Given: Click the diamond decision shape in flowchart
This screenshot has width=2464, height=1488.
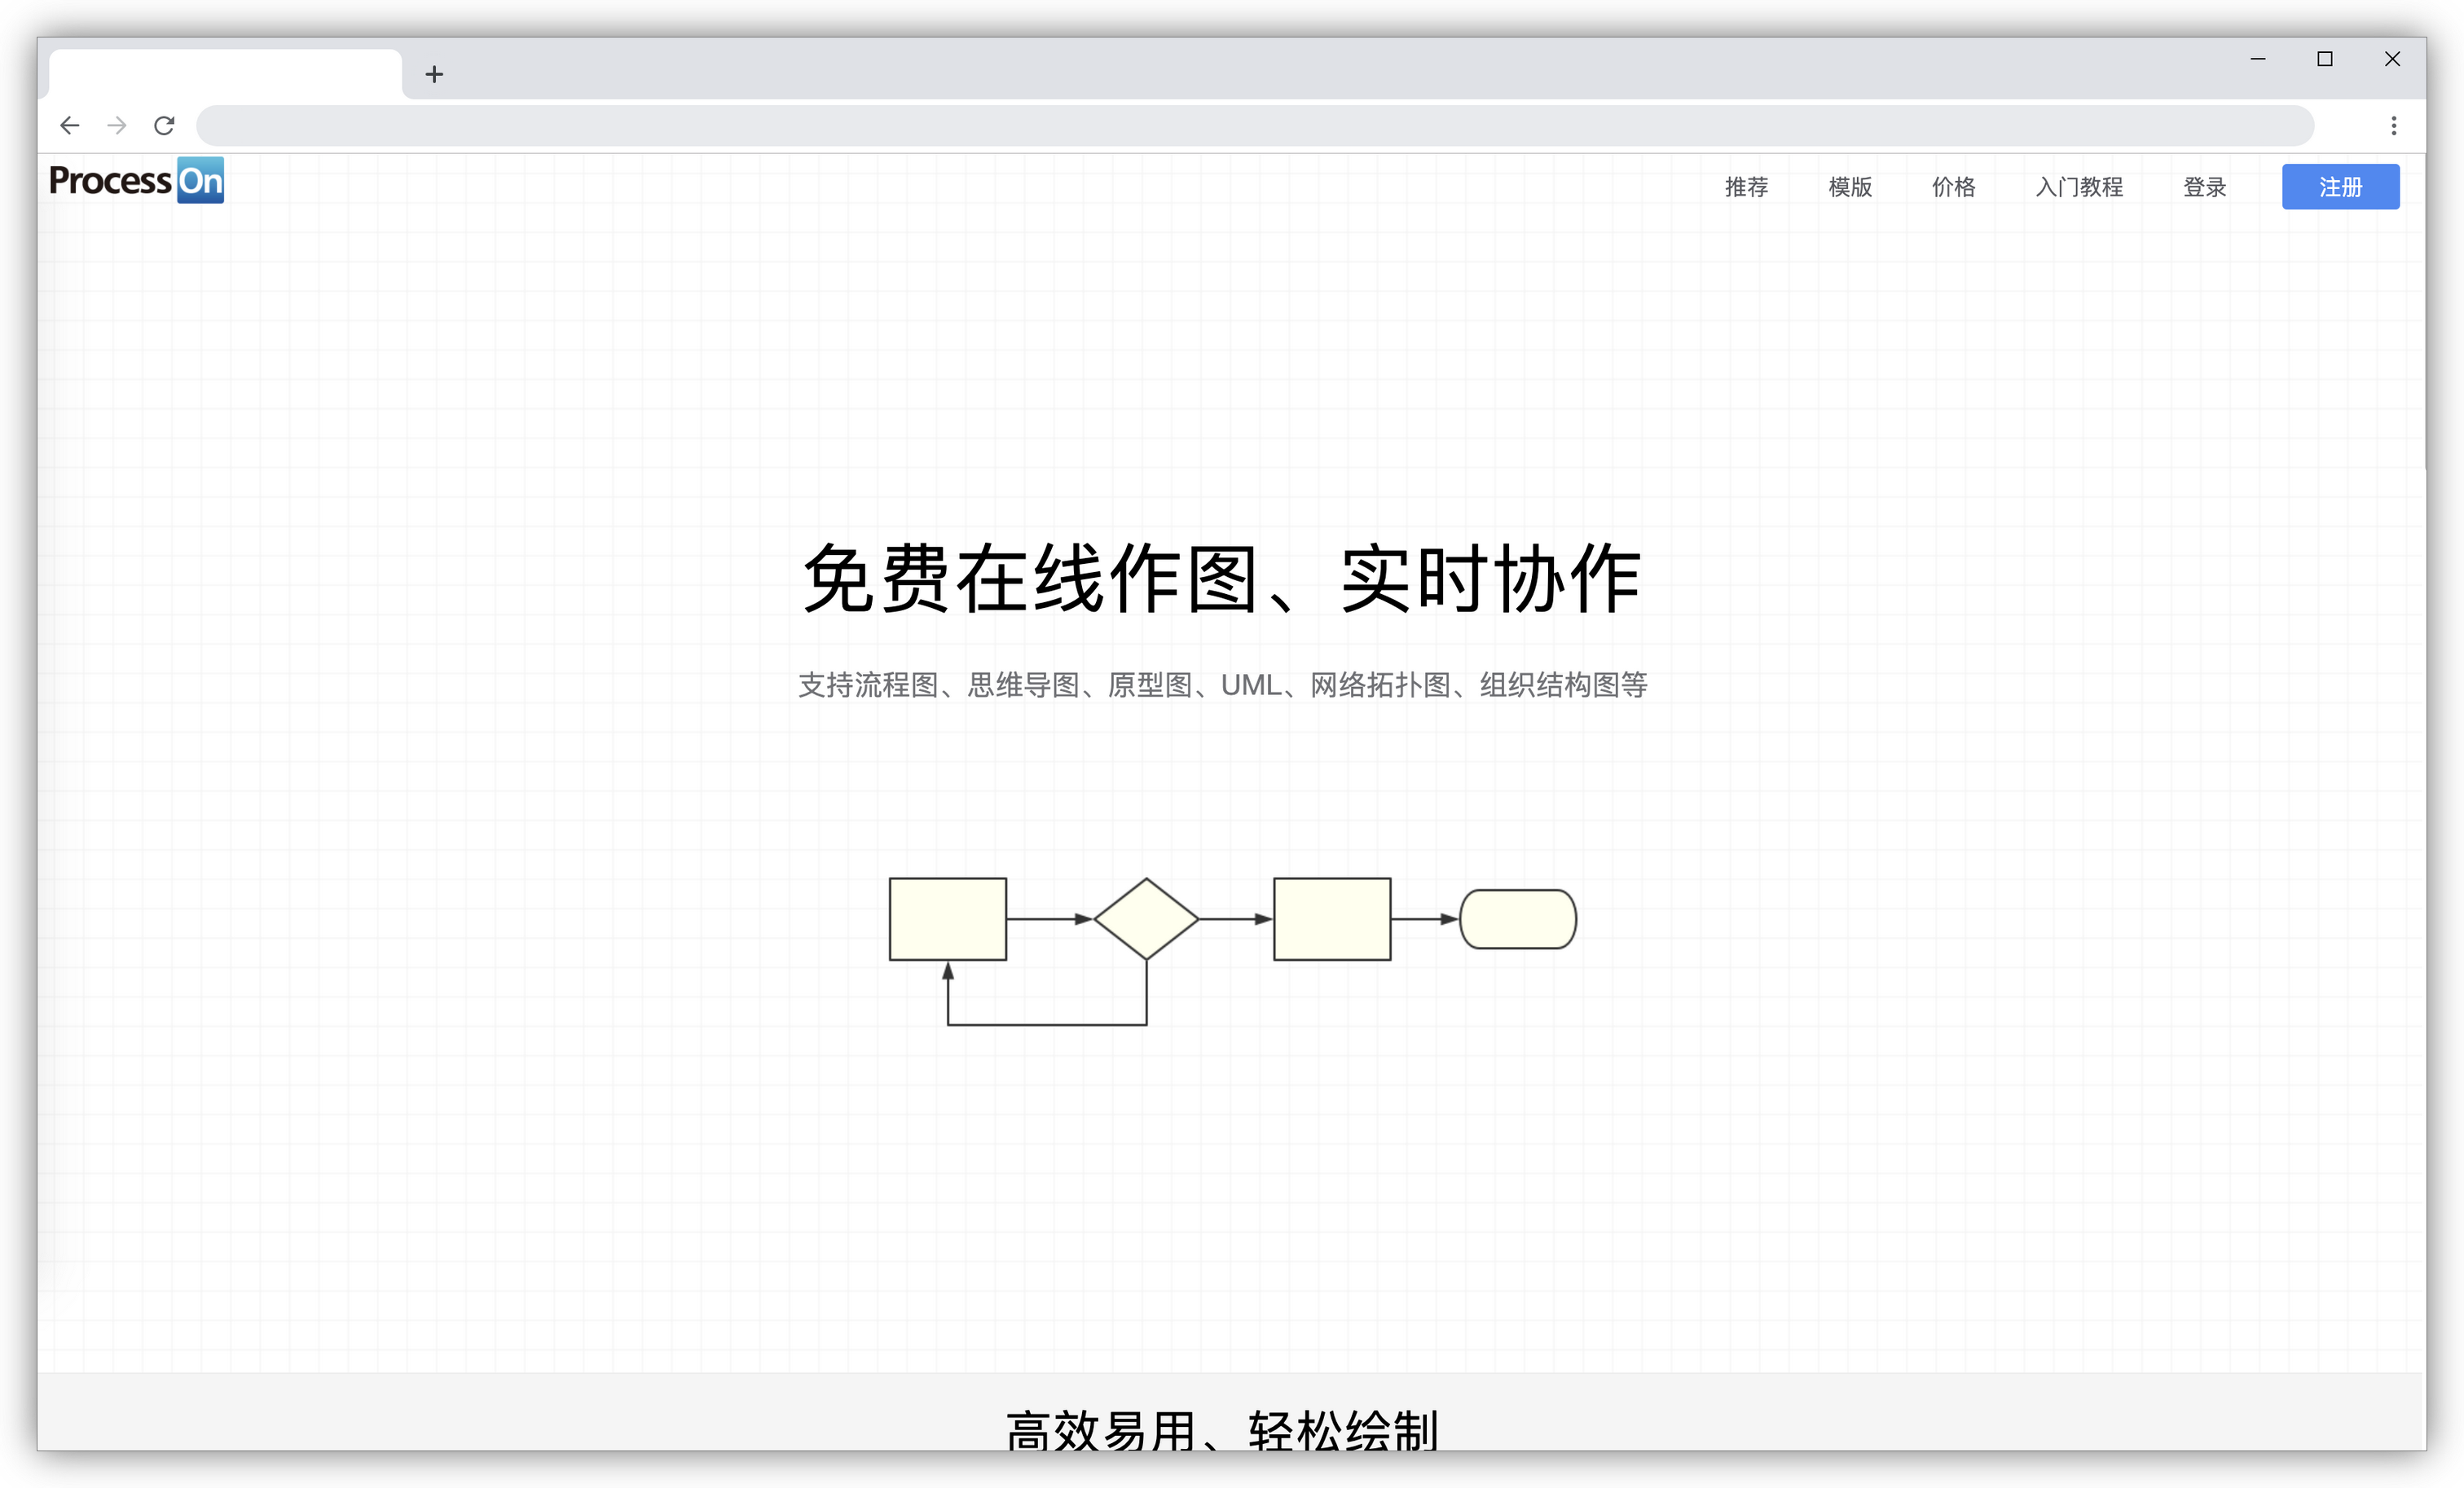Looking at the screenshot, I should coord(1146,918).
